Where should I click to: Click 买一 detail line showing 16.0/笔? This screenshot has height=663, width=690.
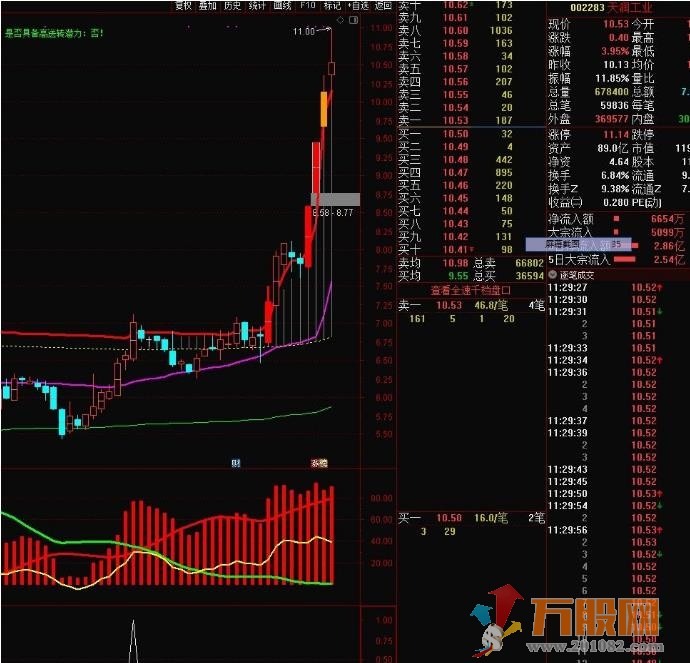coord(471,518)
